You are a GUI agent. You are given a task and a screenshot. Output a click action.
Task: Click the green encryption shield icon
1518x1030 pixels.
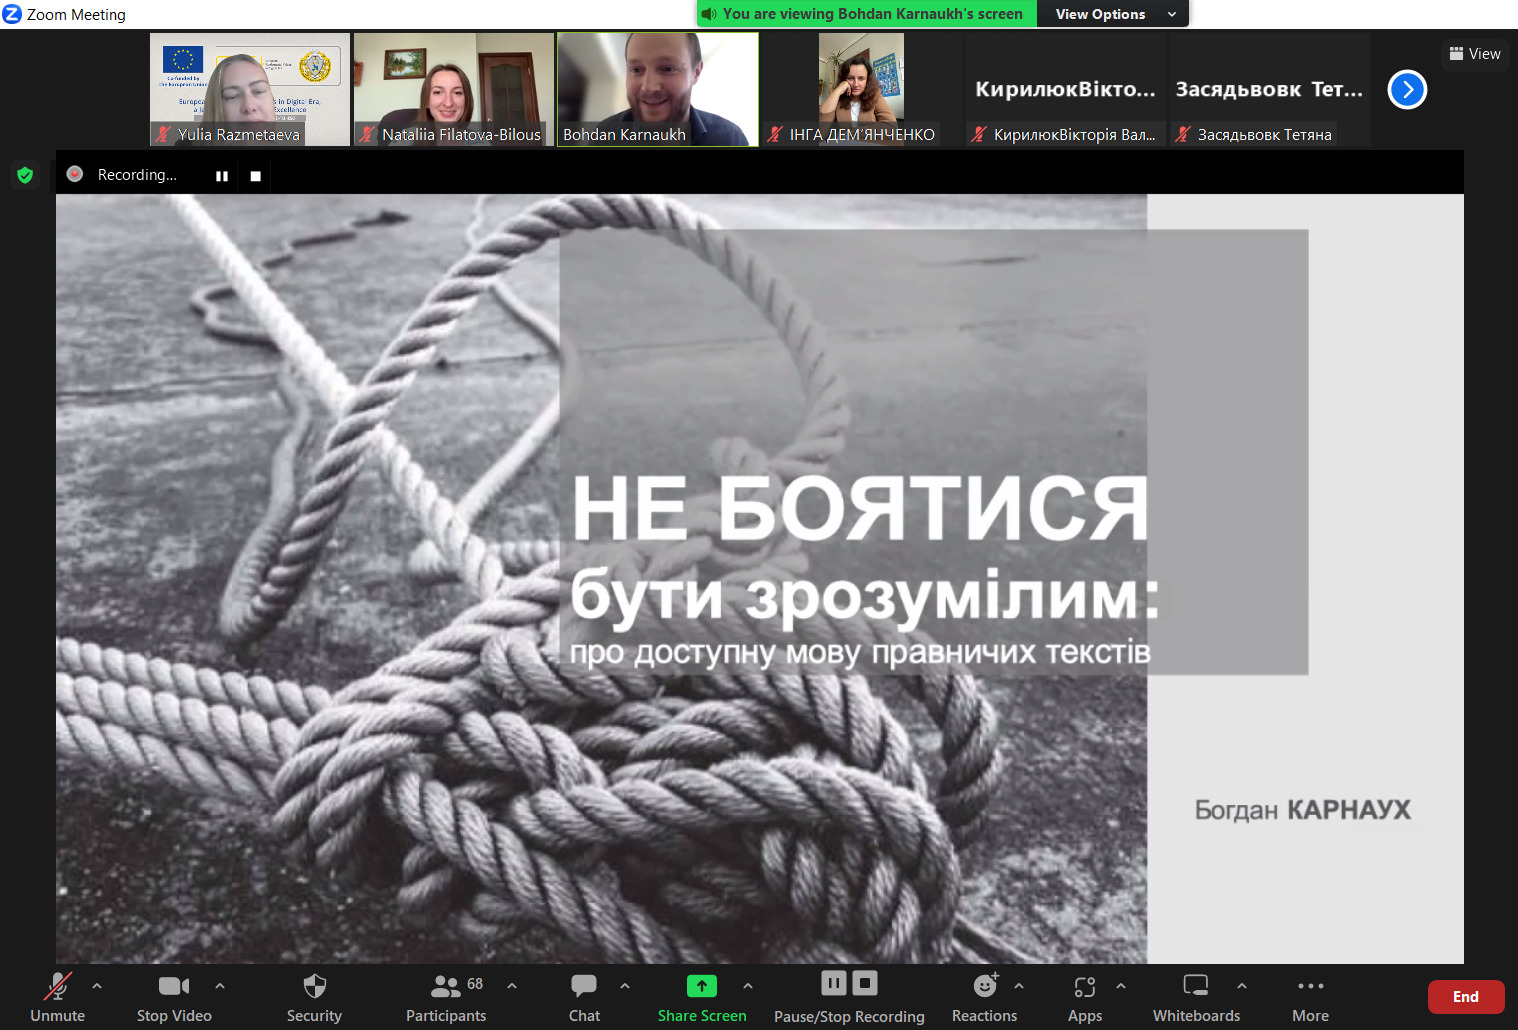pos(25,175)
